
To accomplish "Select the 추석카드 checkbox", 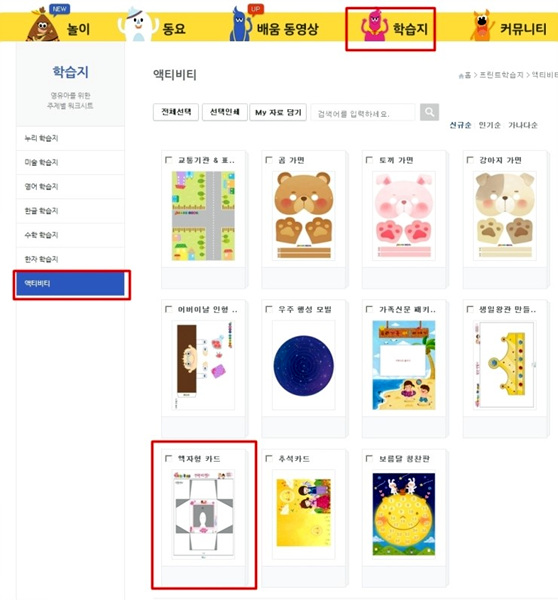I will 269,458.
